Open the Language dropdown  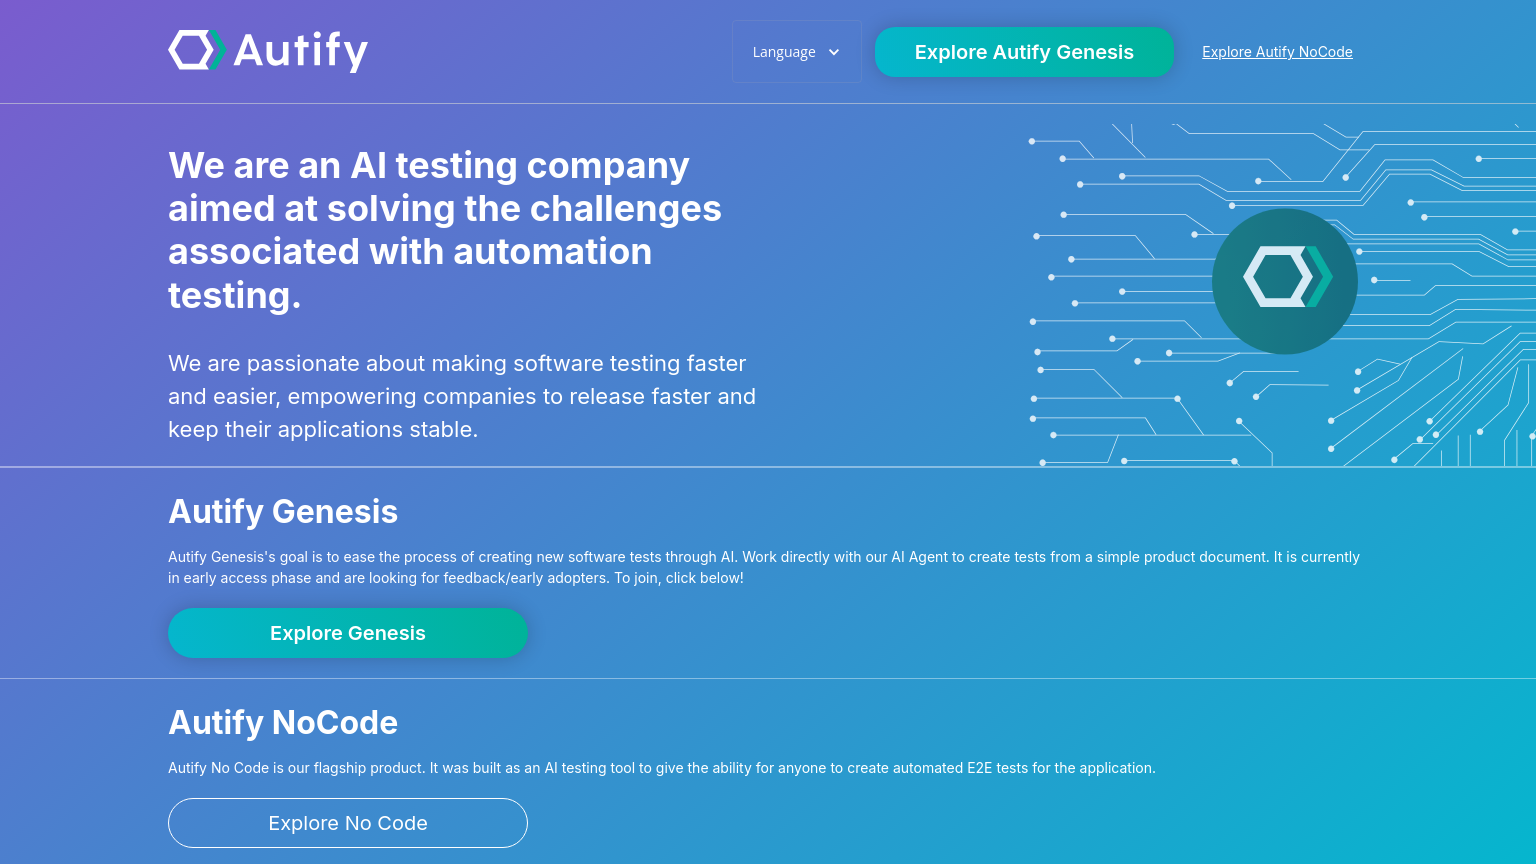click(797, 51)
